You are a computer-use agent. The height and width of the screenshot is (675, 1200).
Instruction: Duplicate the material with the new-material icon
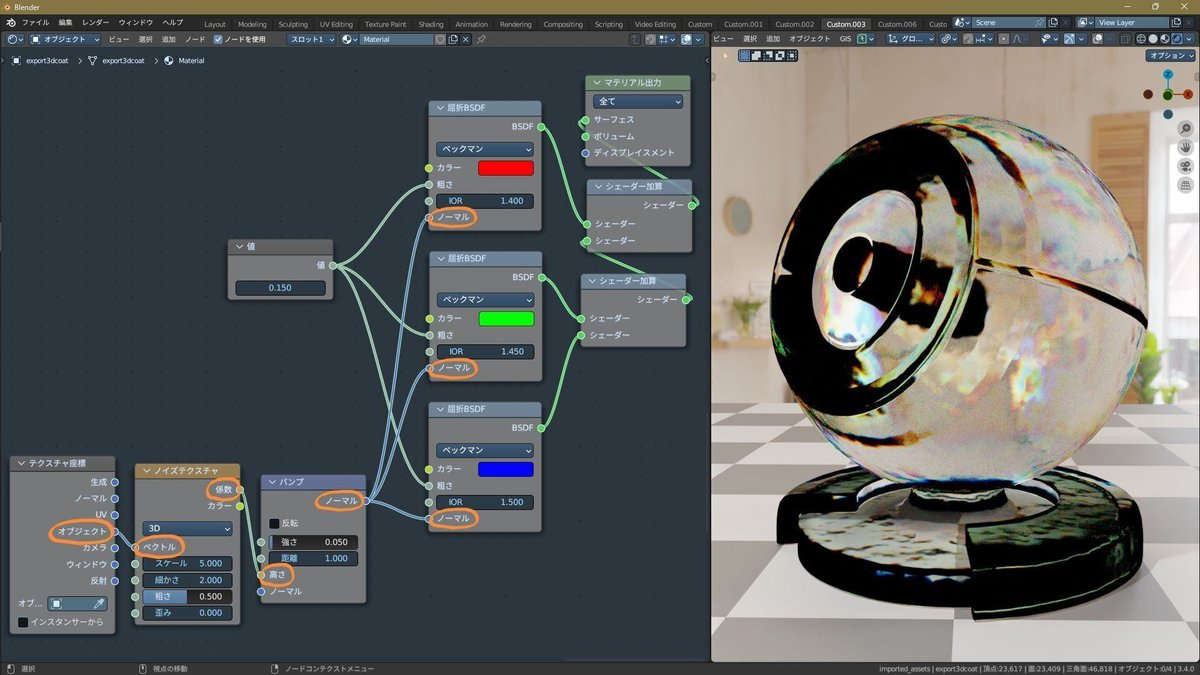pyautogui.click(x=454, y=39)
